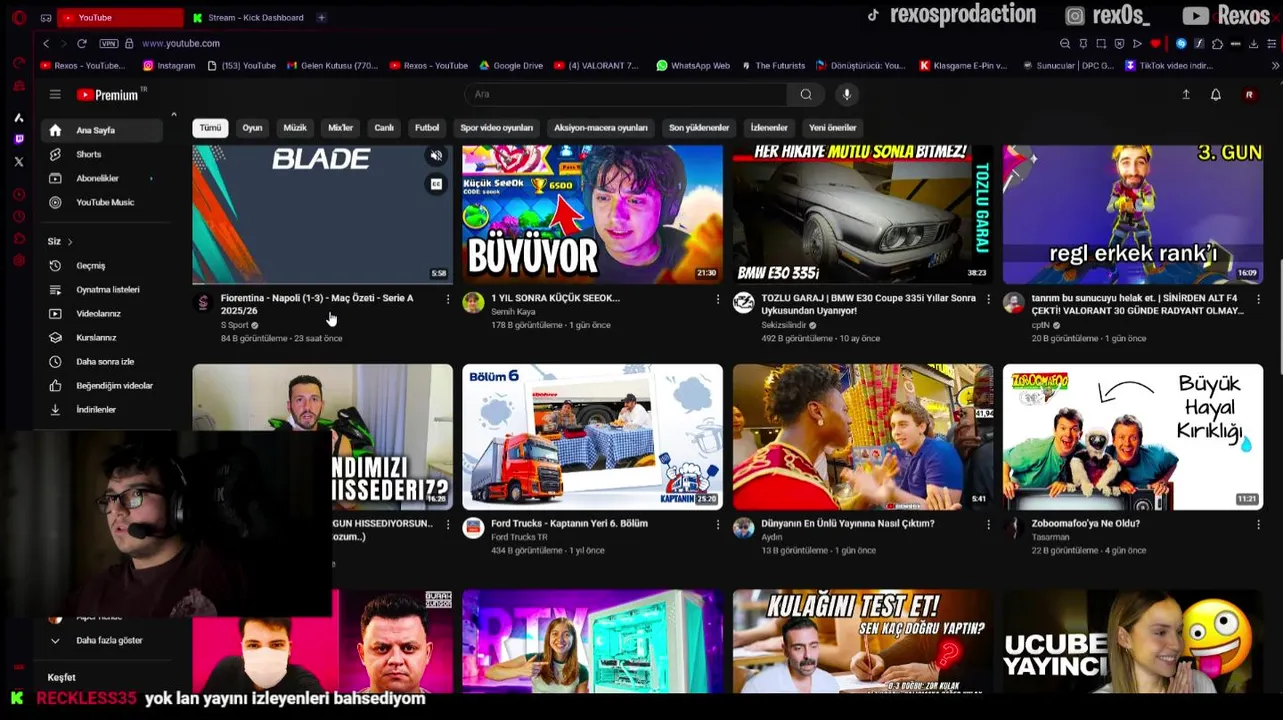
Task: Open Semih Kaya channel link
Action: coord(513,312)
